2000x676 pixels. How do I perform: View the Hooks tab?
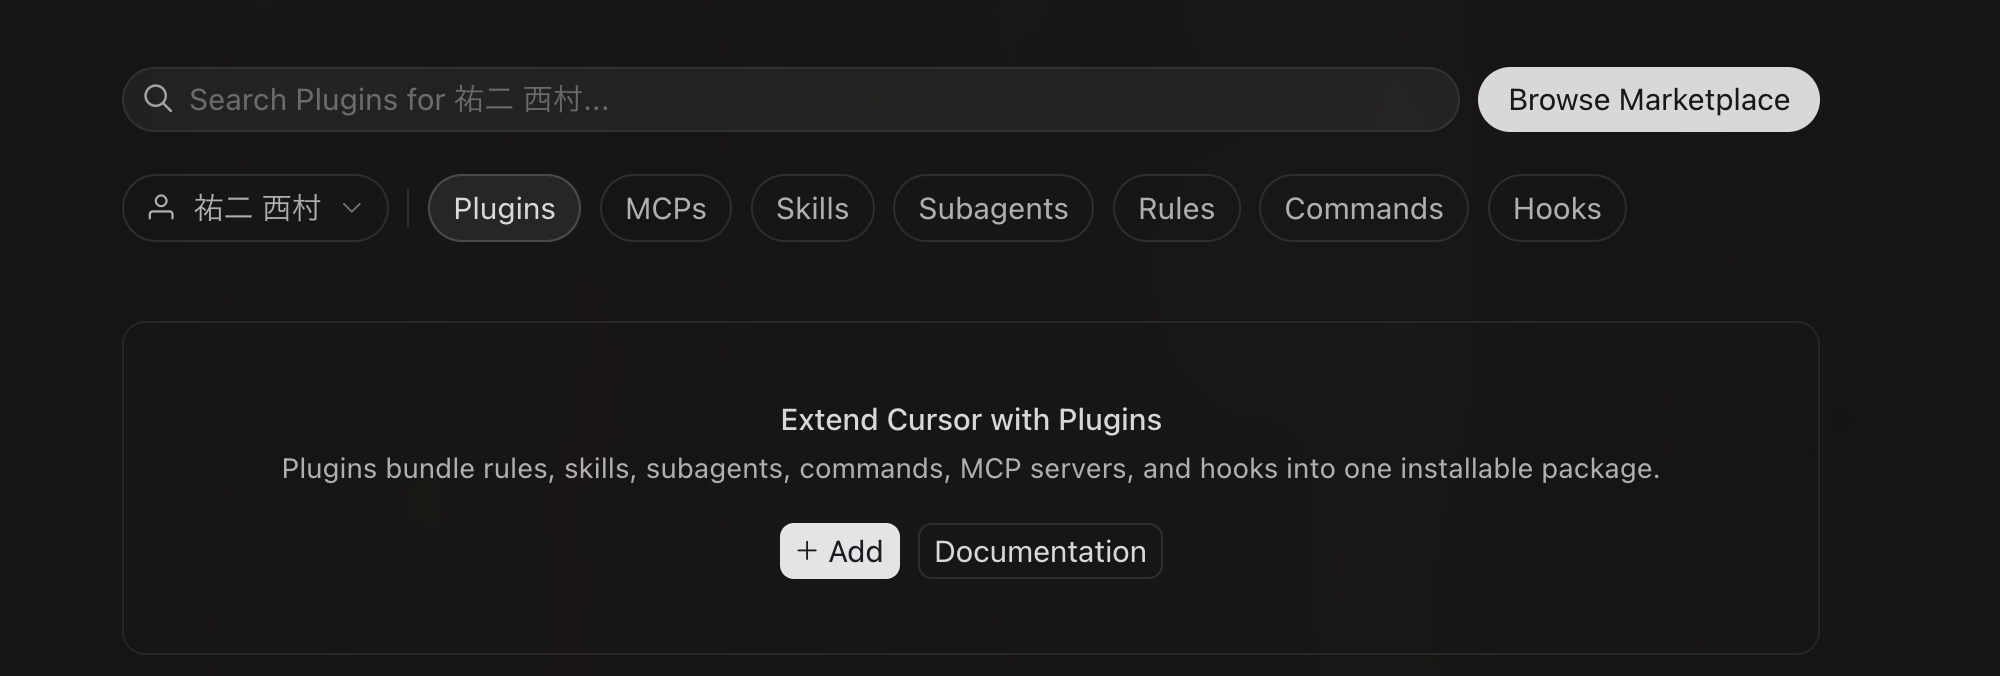(x=1557, y=208)
